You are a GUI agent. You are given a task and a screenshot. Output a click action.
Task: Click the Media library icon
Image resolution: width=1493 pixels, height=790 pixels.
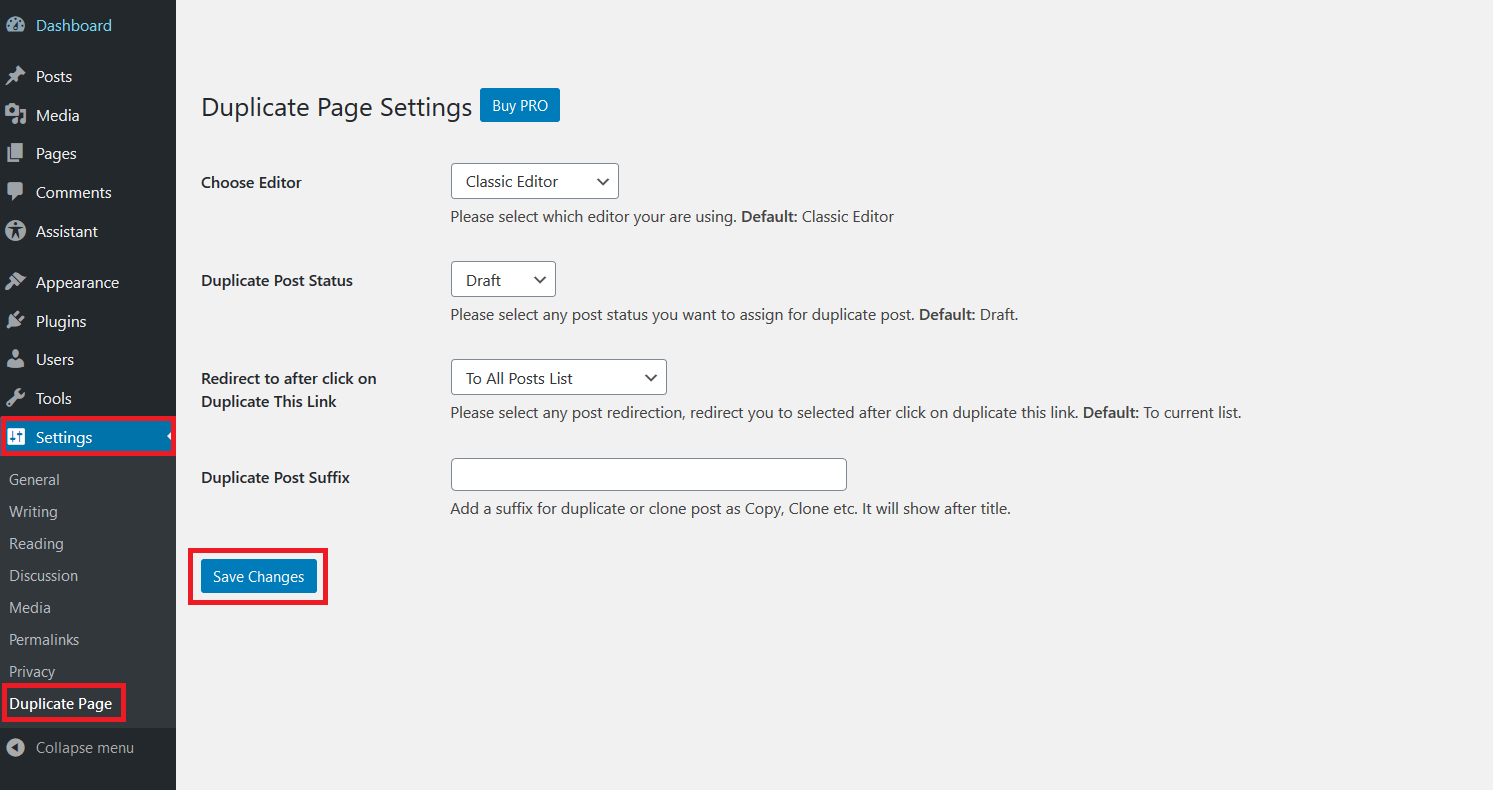pyautogui.click(x=15, y=115)
